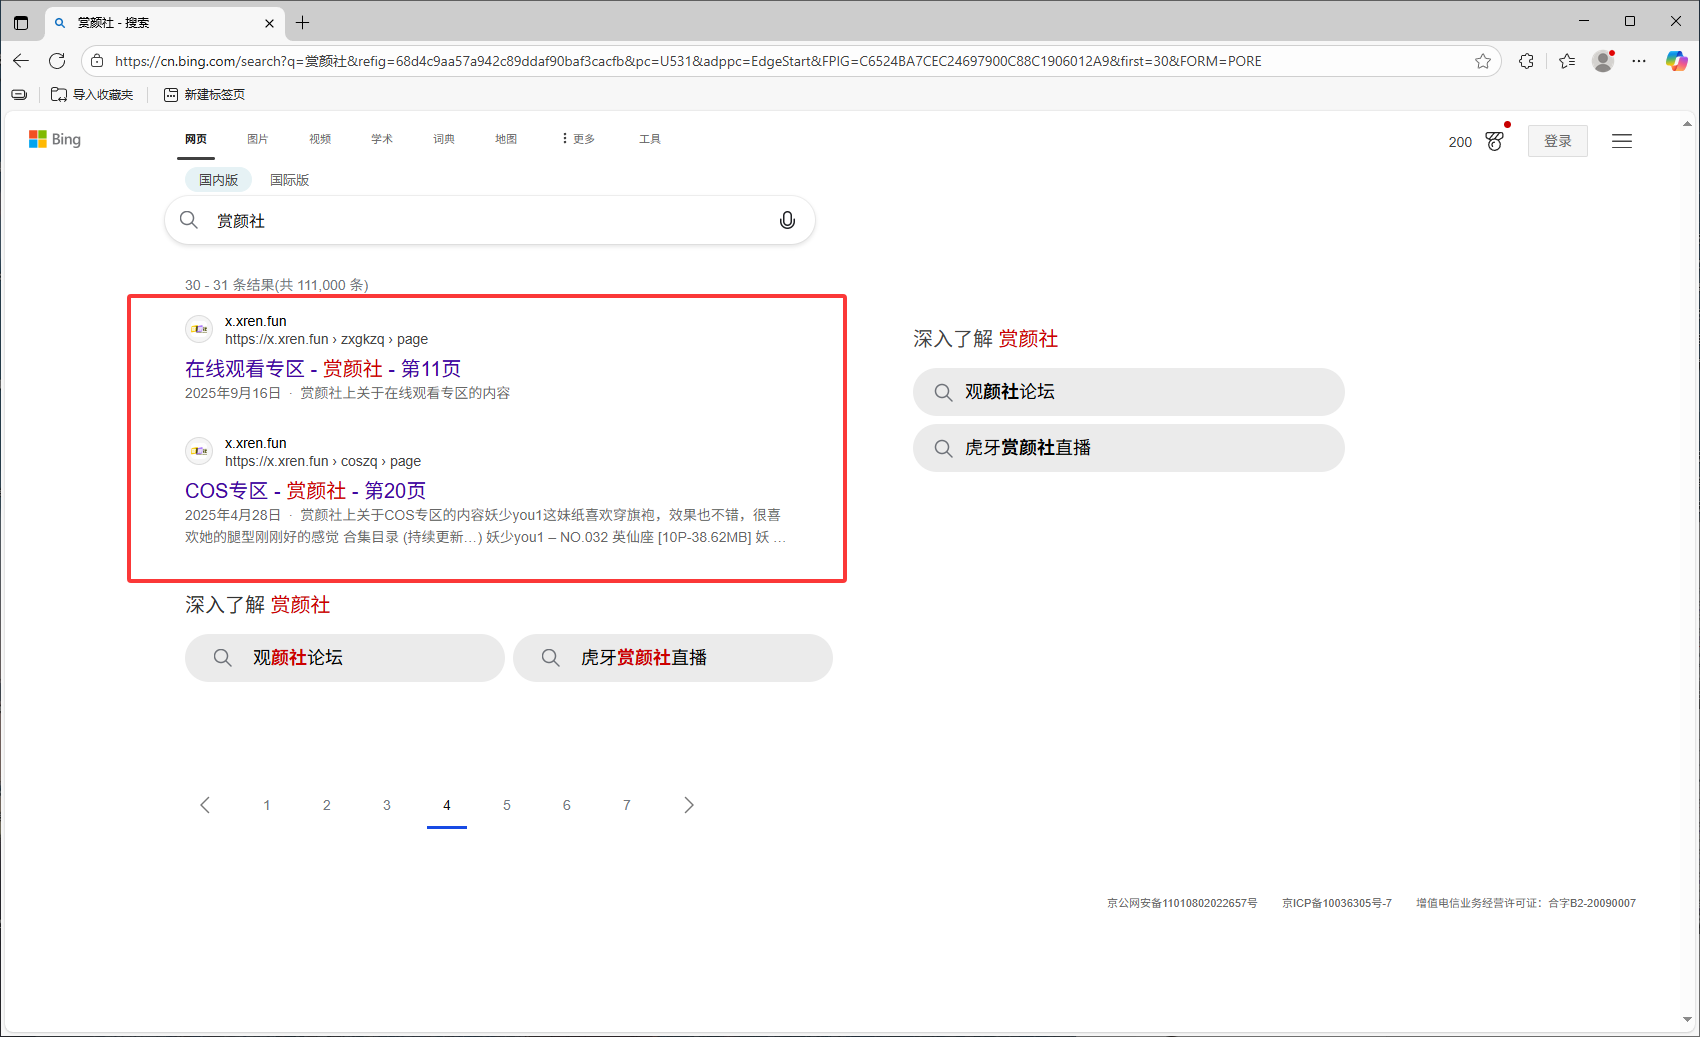Switch to the 图片 tab
This screenshot has width=1700, height=1037.
(x=258, y=139)
